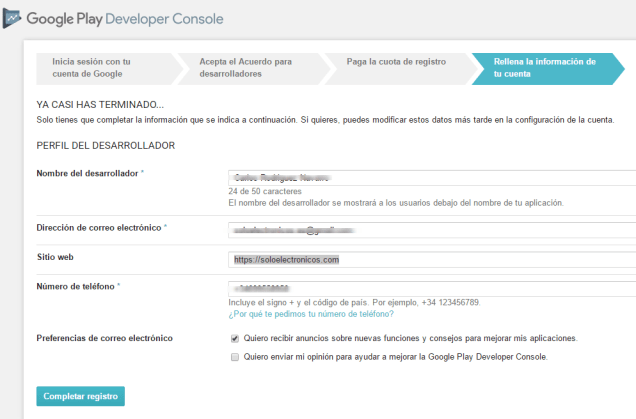Click the 'Sitio web' field with soloelectronicos URL
Image resolution: width=636 pixels, height=419 pixels.
click(x=430, y=260)
